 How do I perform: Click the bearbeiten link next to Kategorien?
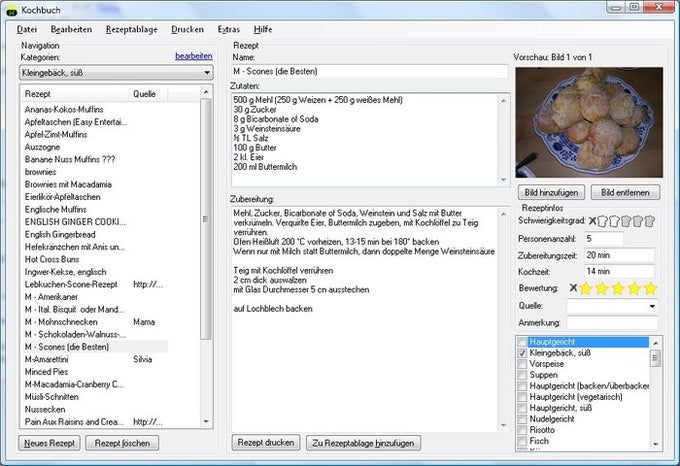point(193,56)
